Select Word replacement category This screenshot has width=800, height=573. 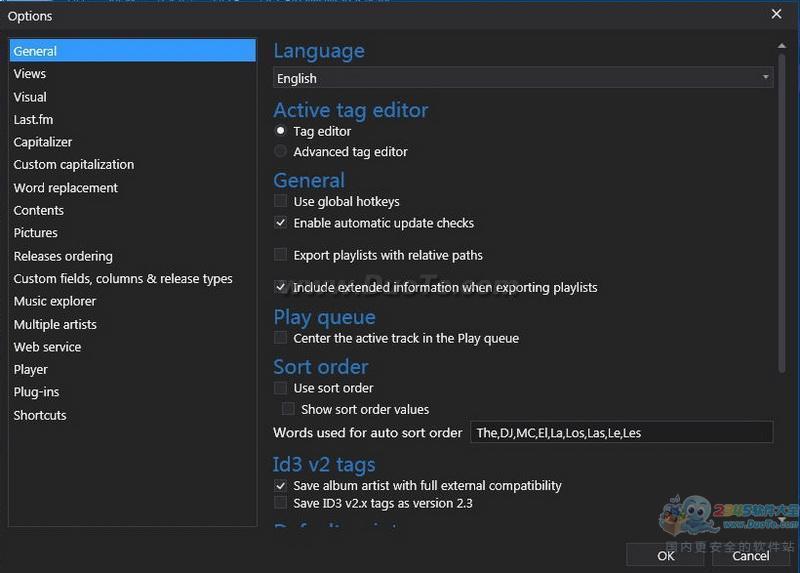pyautogui.click(x=133, y=188)
